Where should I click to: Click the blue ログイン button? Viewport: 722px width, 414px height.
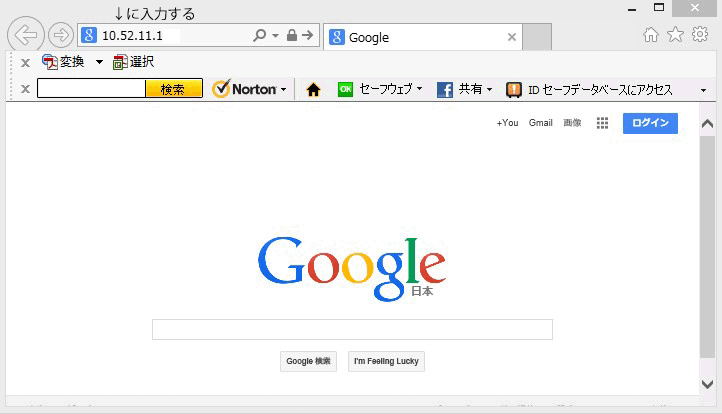tap(650, 123)
